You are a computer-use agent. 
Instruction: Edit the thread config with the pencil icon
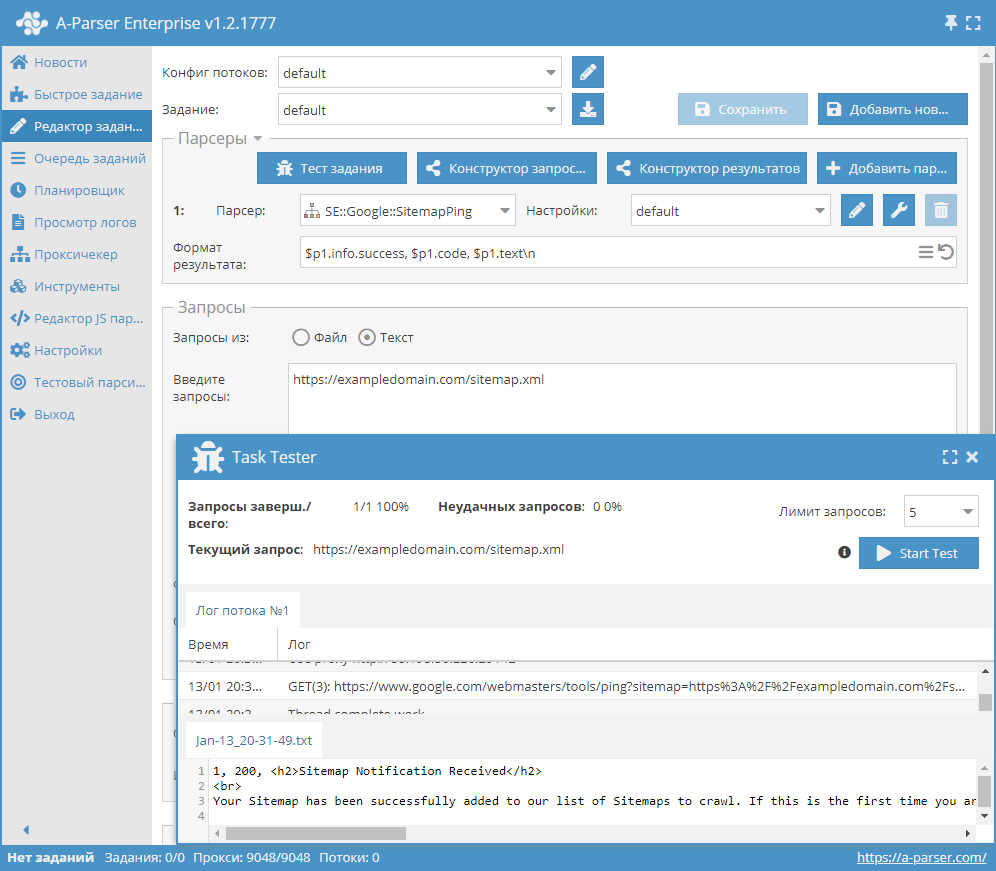[x=588, y=72]
